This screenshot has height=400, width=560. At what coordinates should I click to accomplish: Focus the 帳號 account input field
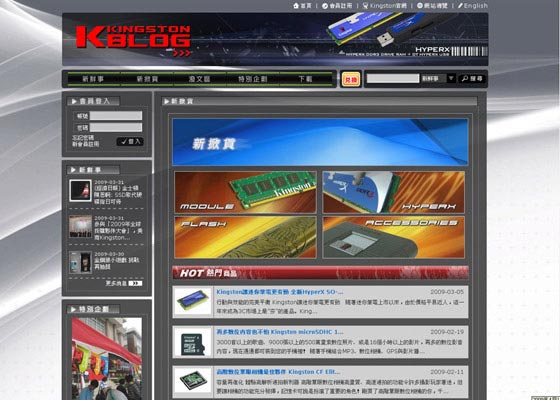tap(116, 116)
